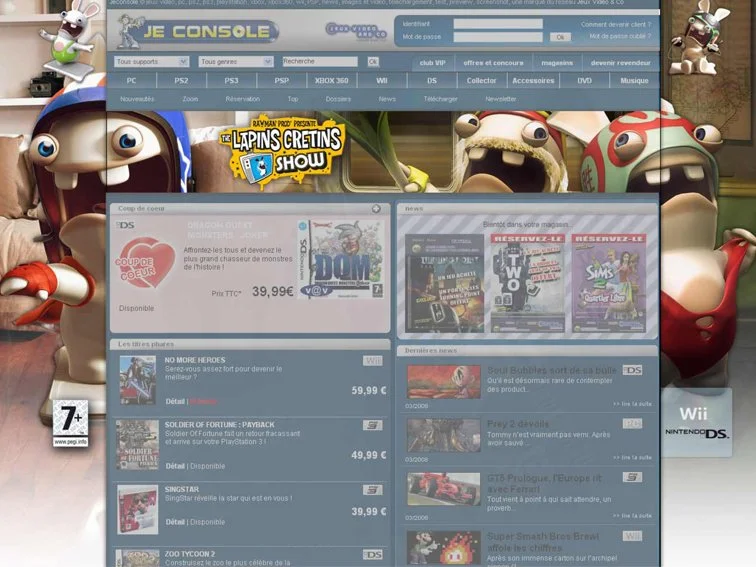This screenshot has width=756, height=567.
Task: Click the DS logo in Coup de coeur panel
Action: (x=125, y=225)
